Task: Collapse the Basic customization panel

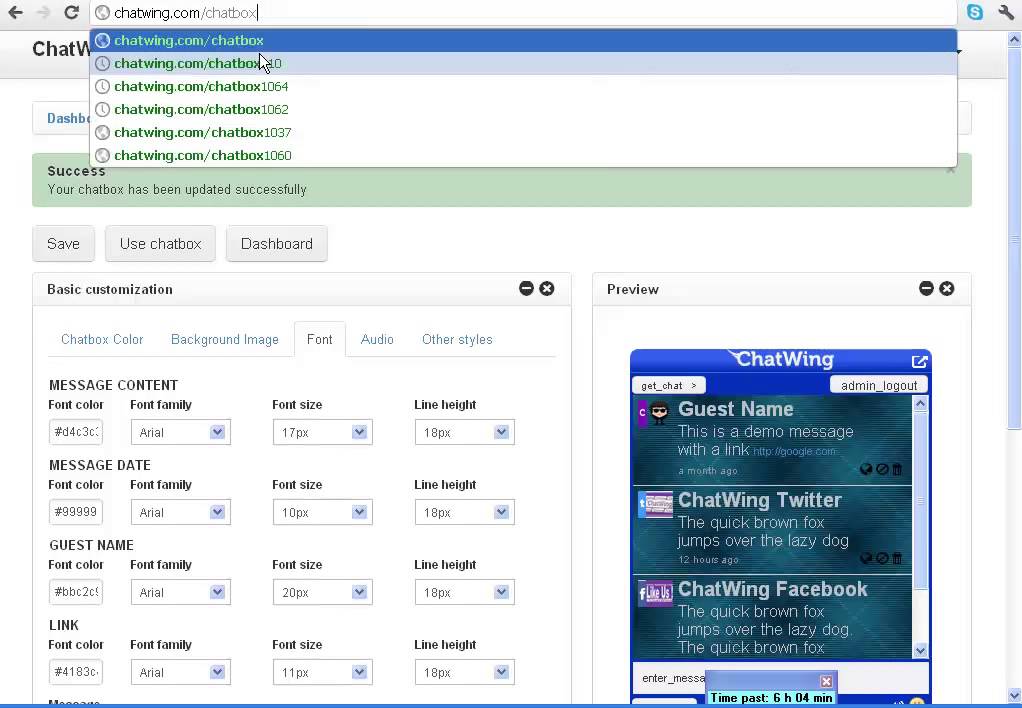Action: coord(526,288)
